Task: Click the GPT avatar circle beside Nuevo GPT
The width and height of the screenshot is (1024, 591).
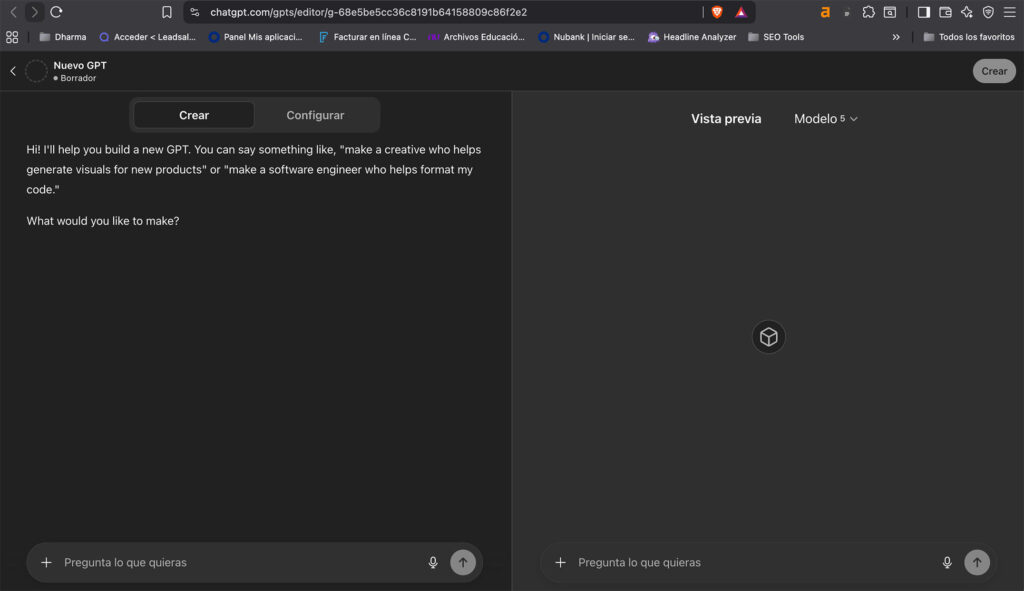Action: (35, 71)
